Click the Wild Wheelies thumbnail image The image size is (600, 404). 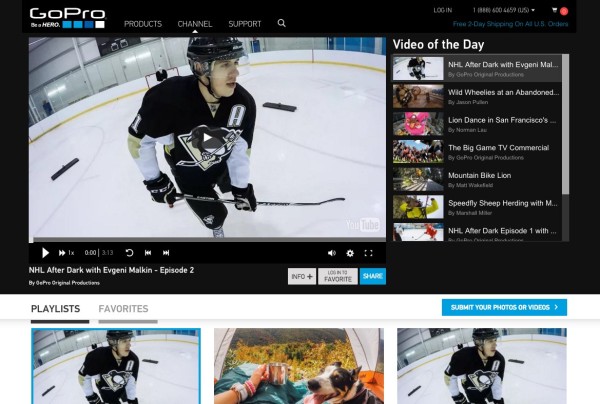click(x=418, y=96)
